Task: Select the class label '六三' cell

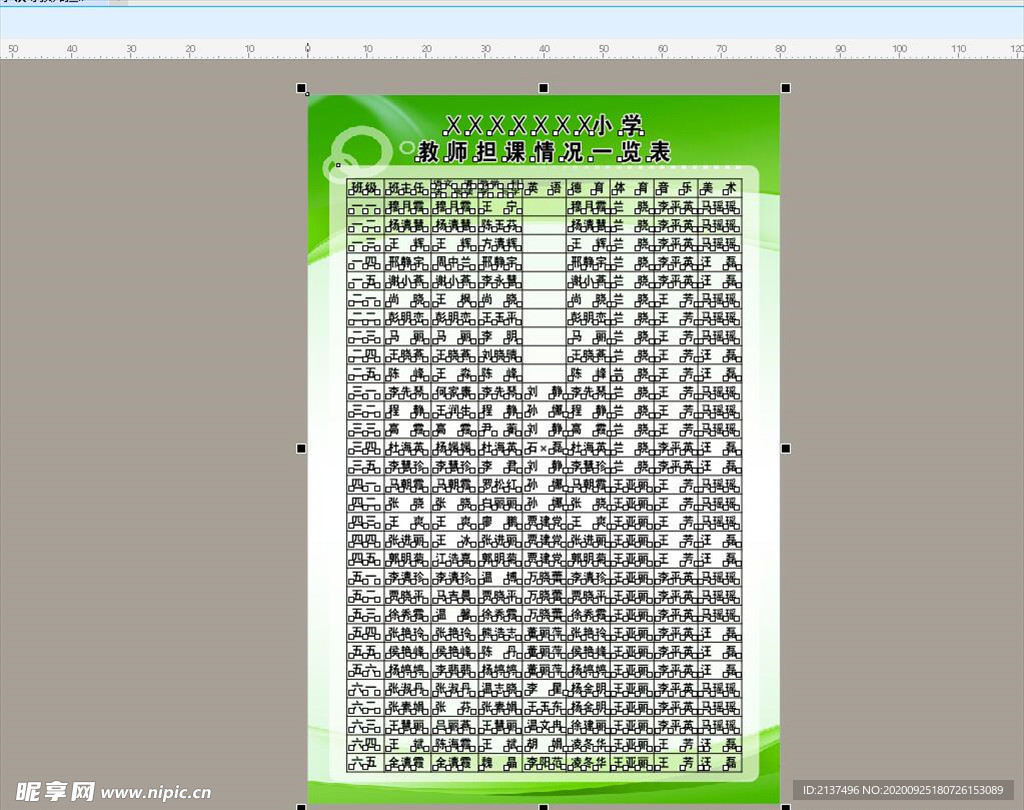Action: [x=365, y=726]
